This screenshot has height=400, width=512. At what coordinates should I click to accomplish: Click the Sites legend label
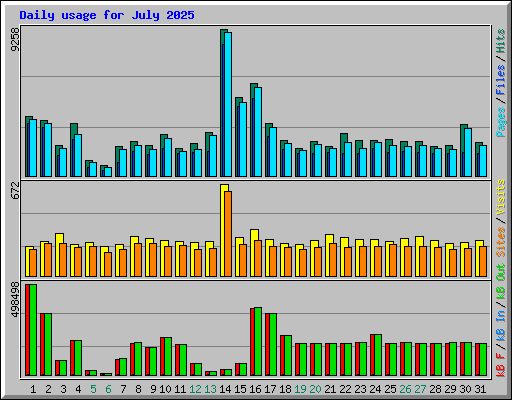(501, 242)
